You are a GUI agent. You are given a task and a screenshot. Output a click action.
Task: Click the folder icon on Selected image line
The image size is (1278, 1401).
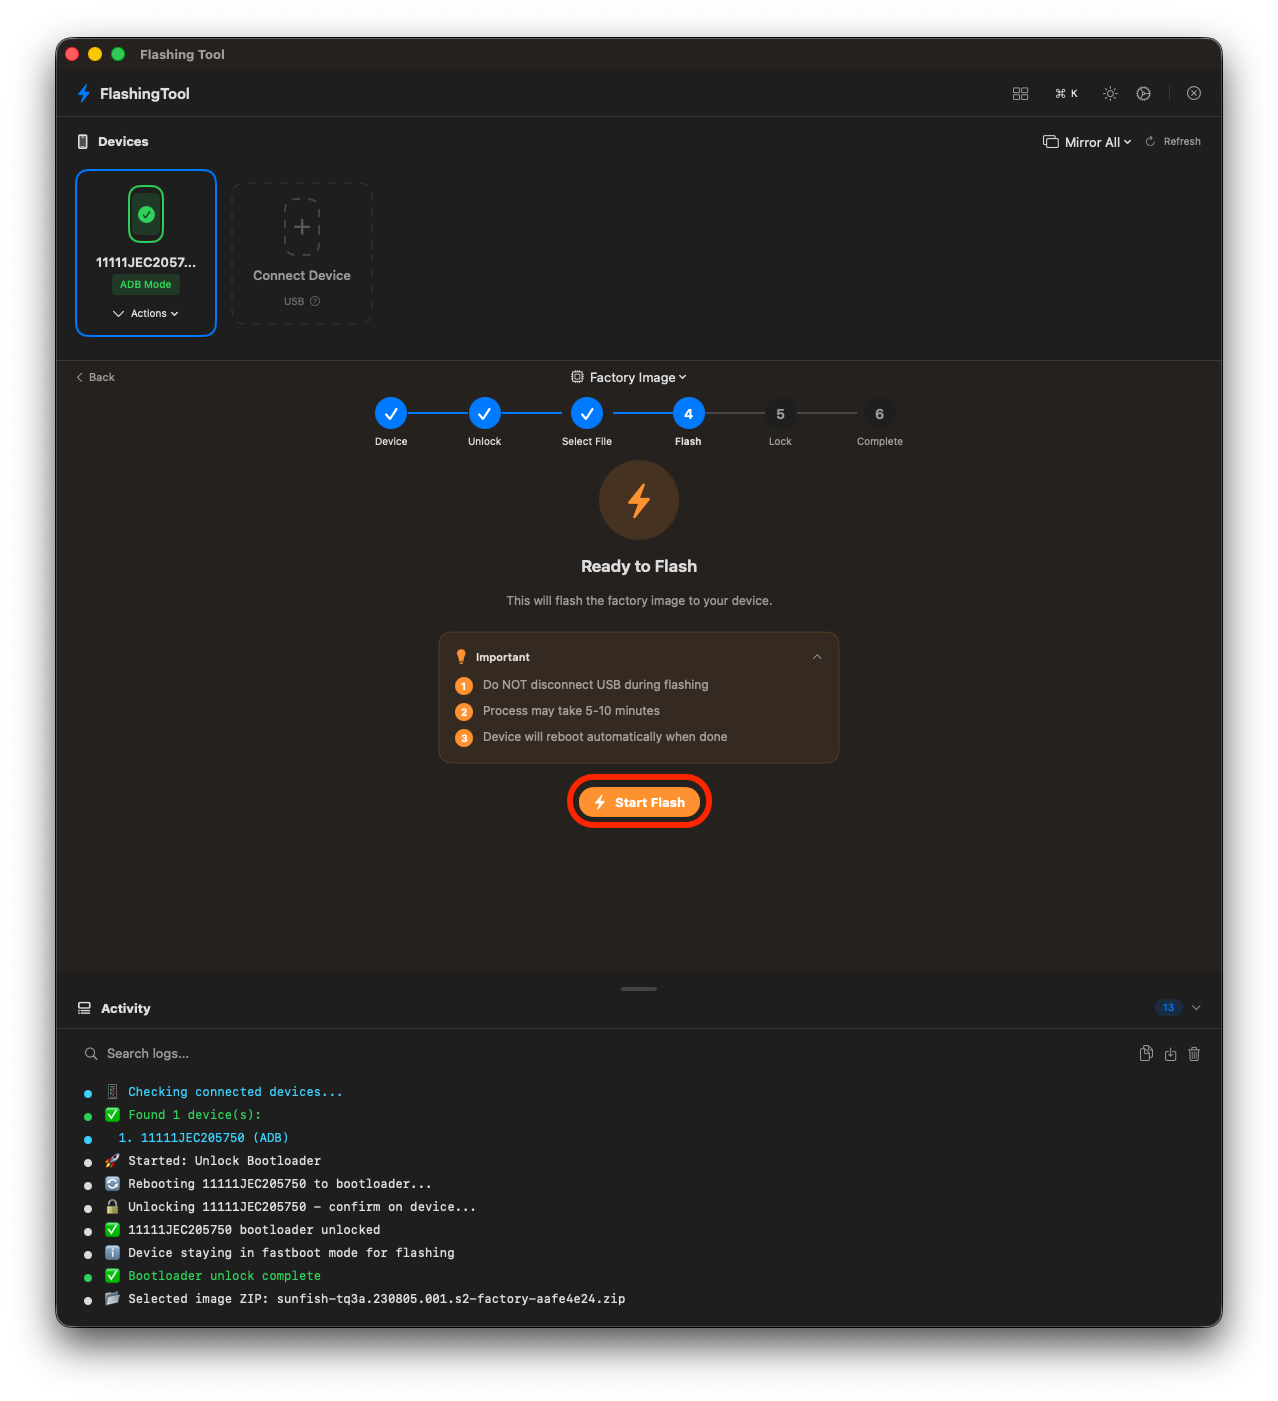click(112, 1299)
